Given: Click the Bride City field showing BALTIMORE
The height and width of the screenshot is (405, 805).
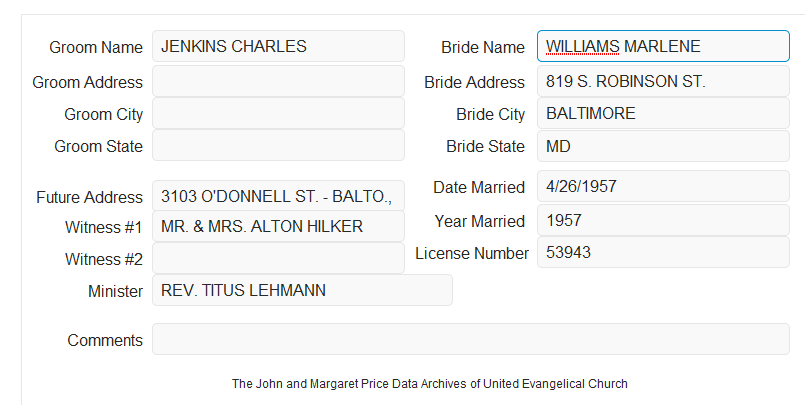Looking at the screenshot, I should click(663, 113).
